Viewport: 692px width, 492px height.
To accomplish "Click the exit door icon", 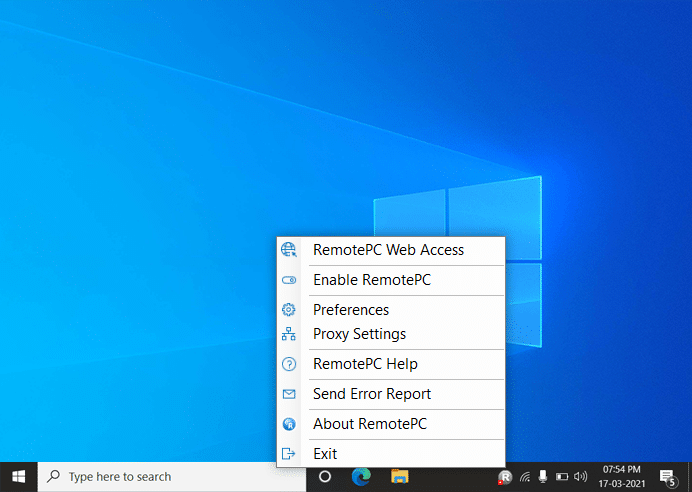I will 288,454.
